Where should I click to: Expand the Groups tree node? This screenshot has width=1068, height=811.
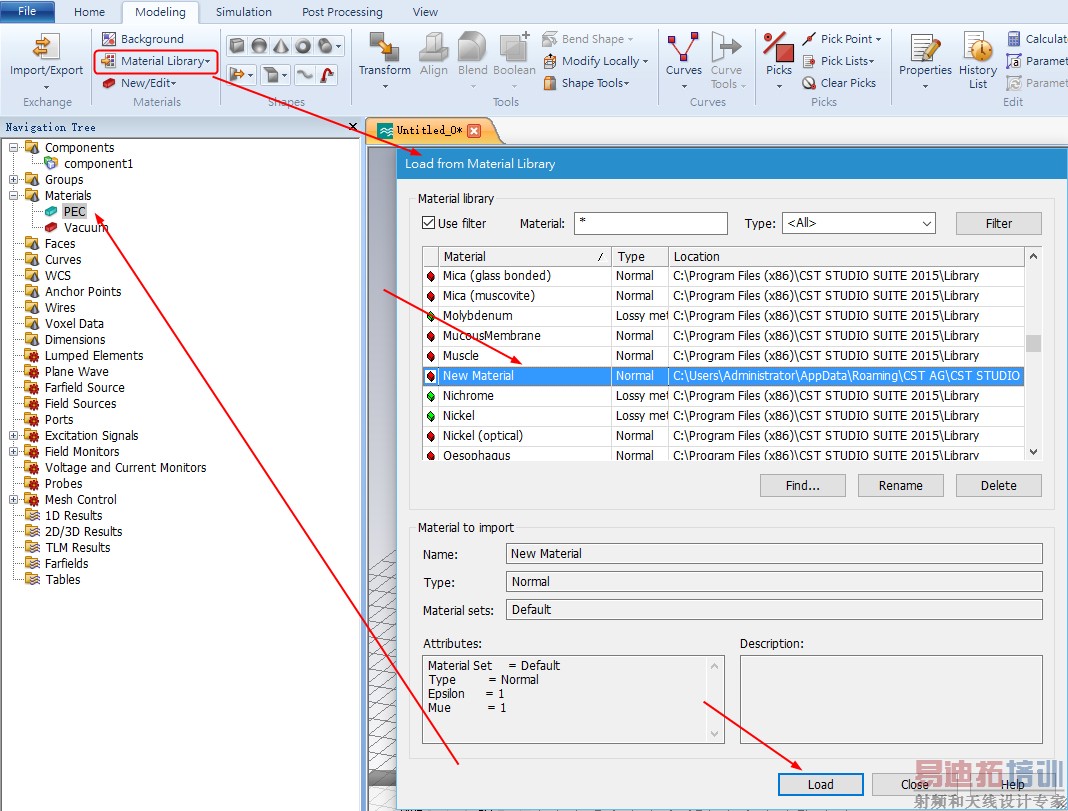(x=13, y=179)
